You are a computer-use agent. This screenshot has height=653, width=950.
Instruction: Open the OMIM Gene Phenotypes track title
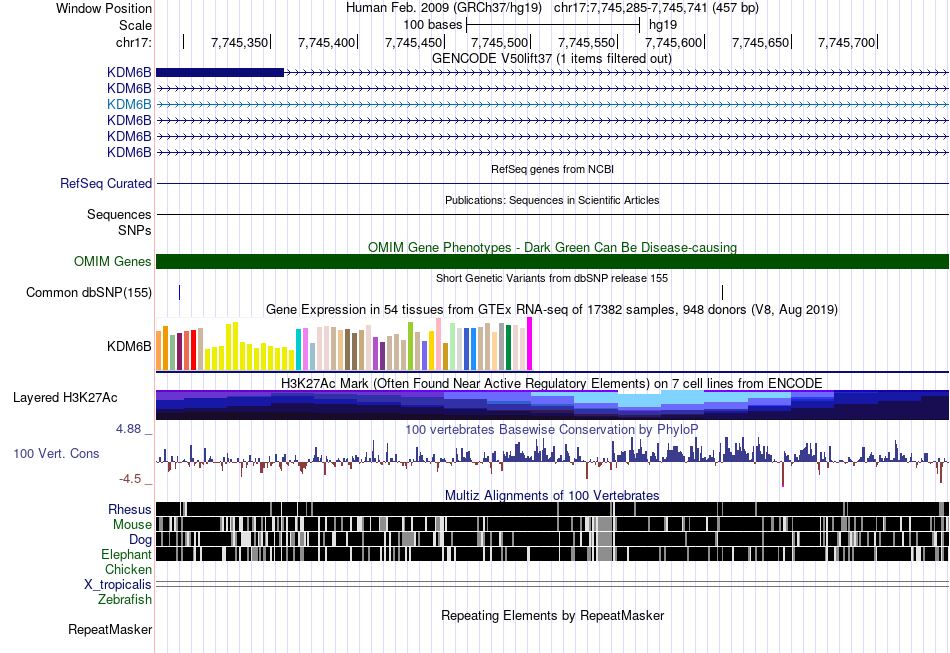coord(553,247)
